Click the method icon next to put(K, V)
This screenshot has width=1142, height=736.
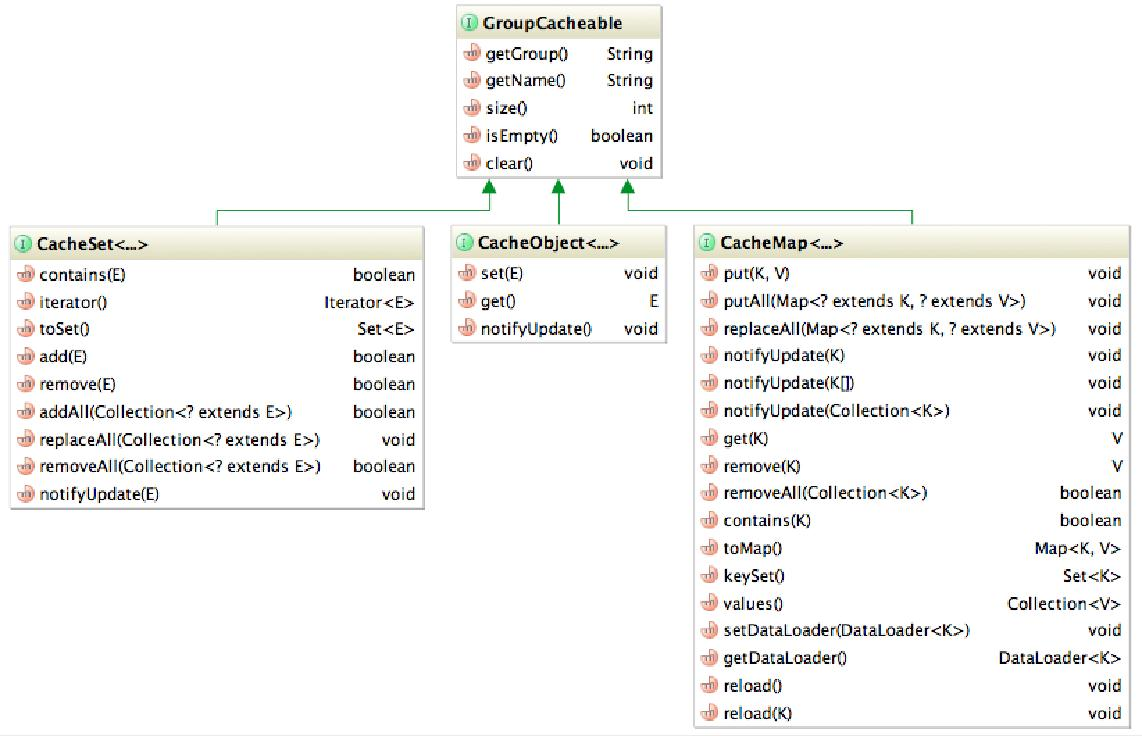709,273
